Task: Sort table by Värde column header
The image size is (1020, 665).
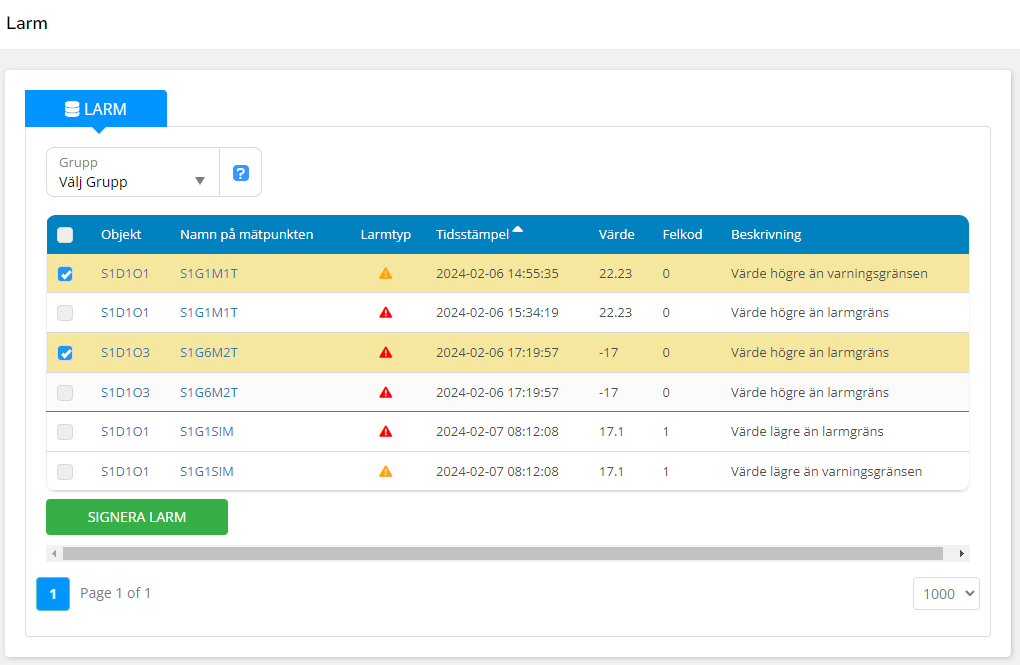Action: [616, 235]
